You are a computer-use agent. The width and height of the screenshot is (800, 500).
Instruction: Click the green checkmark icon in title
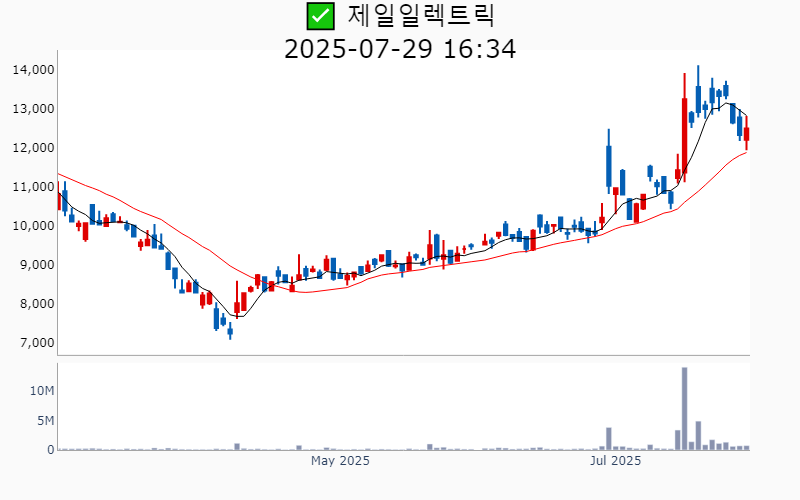[x=320, y=16]
